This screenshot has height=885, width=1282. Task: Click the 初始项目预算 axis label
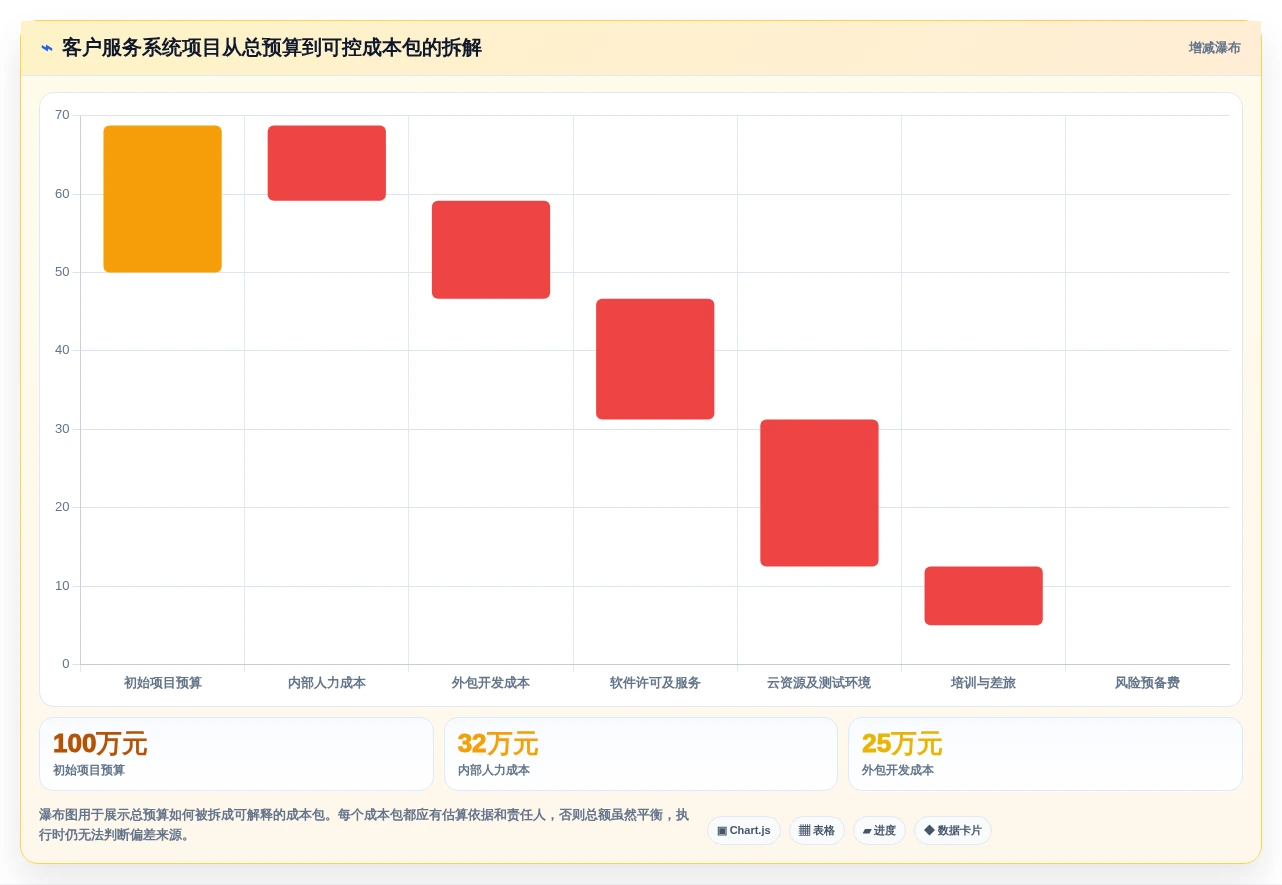tap(163, 683)
